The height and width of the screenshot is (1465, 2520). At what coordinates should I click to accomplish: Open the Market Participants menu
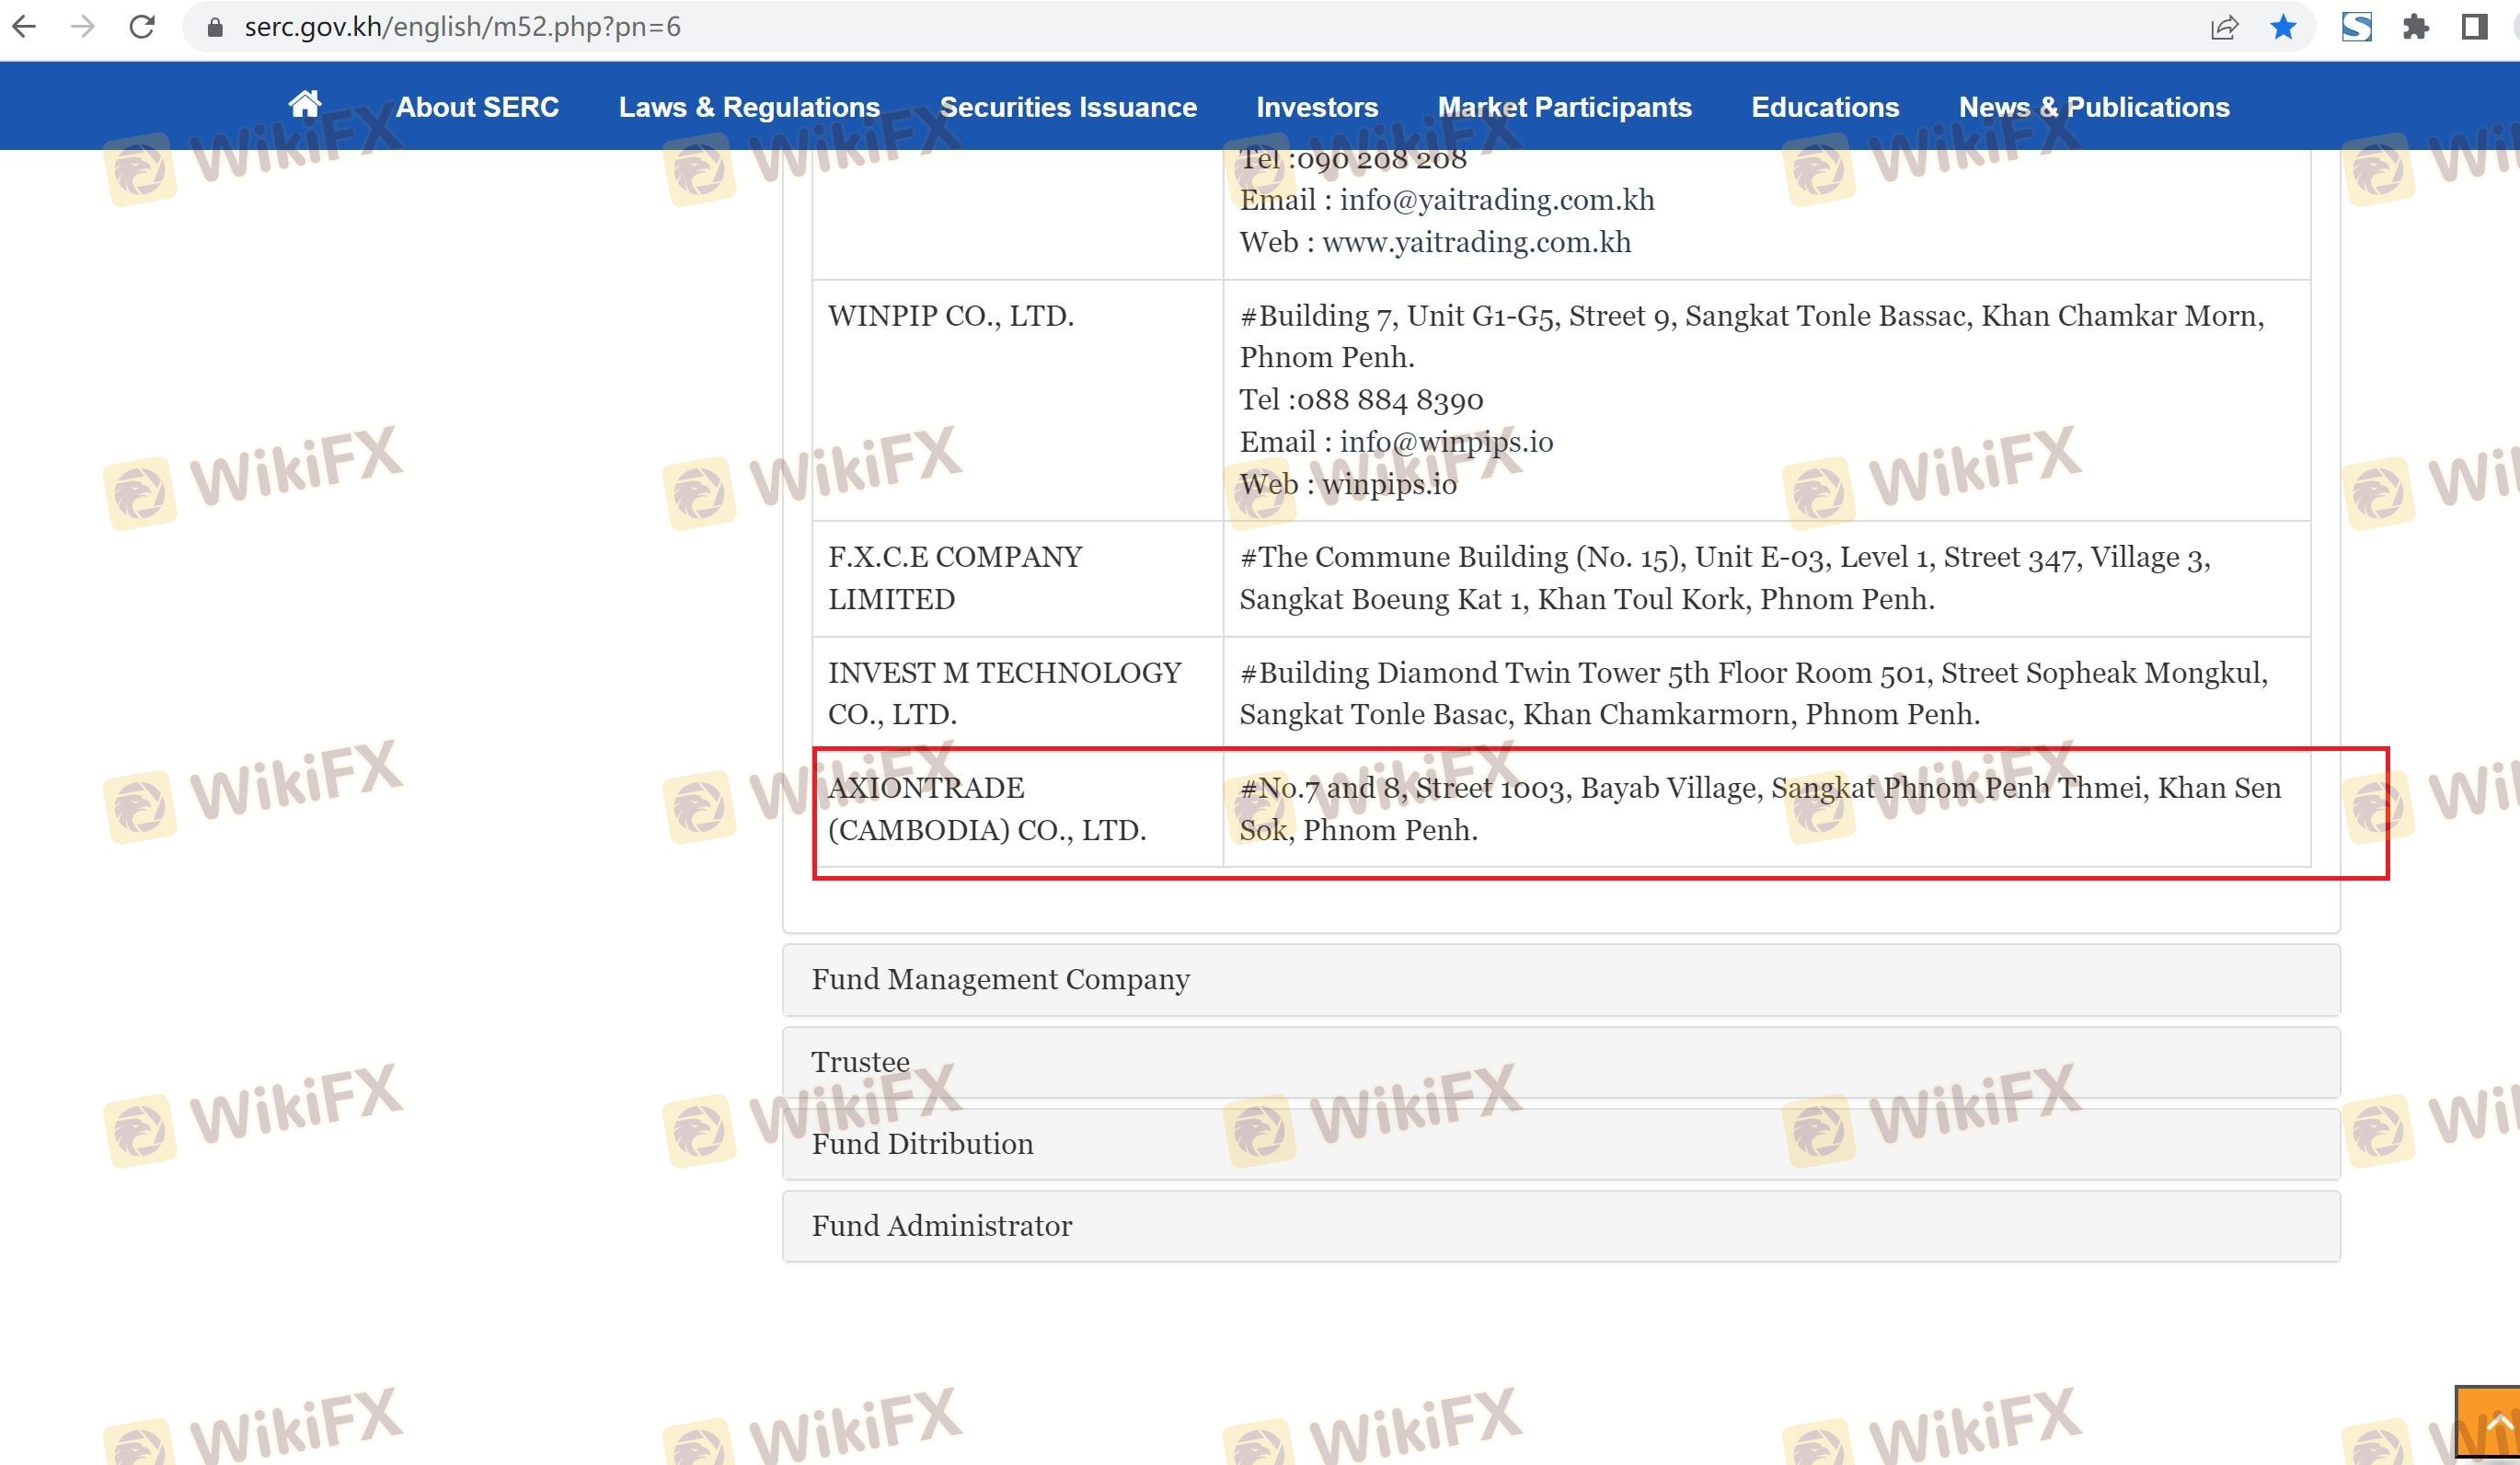(x=1564, y=107)
